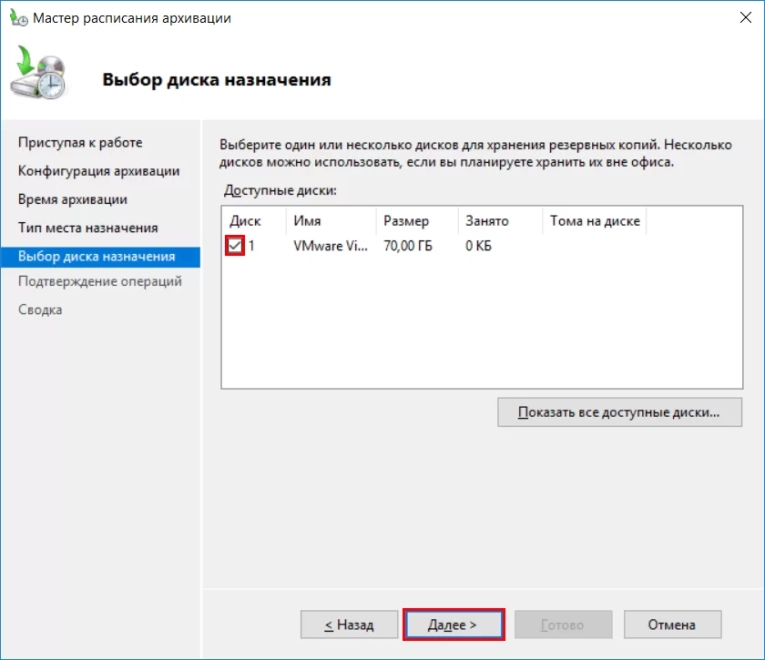This screenshot has width=765, height=660.
Task: Switch to the Тип места назначения step
Action: tap(88, 228)
